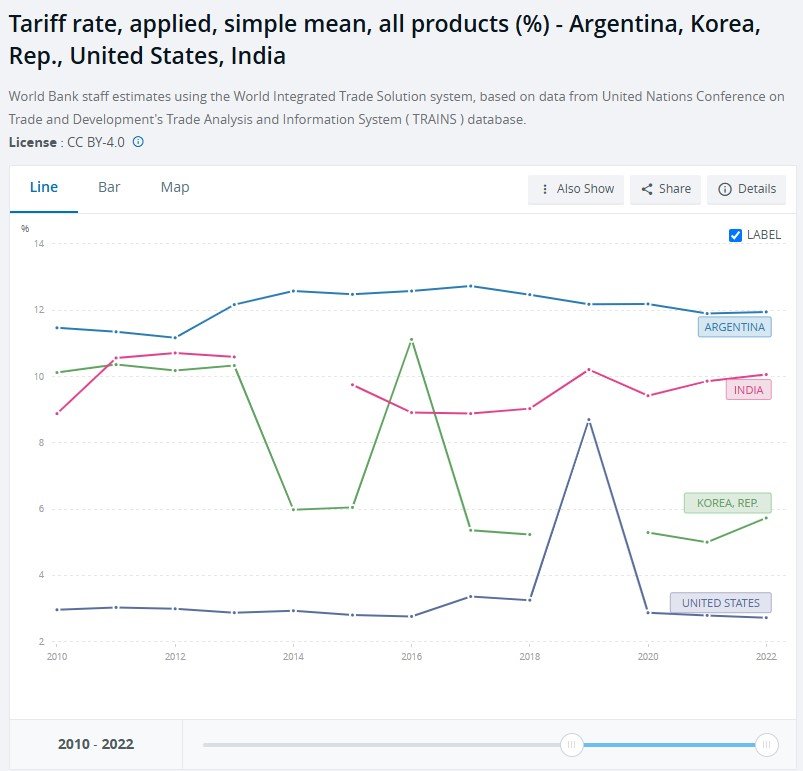Click the Korea 2016 peak data point
803x771 pixels.
412,340
